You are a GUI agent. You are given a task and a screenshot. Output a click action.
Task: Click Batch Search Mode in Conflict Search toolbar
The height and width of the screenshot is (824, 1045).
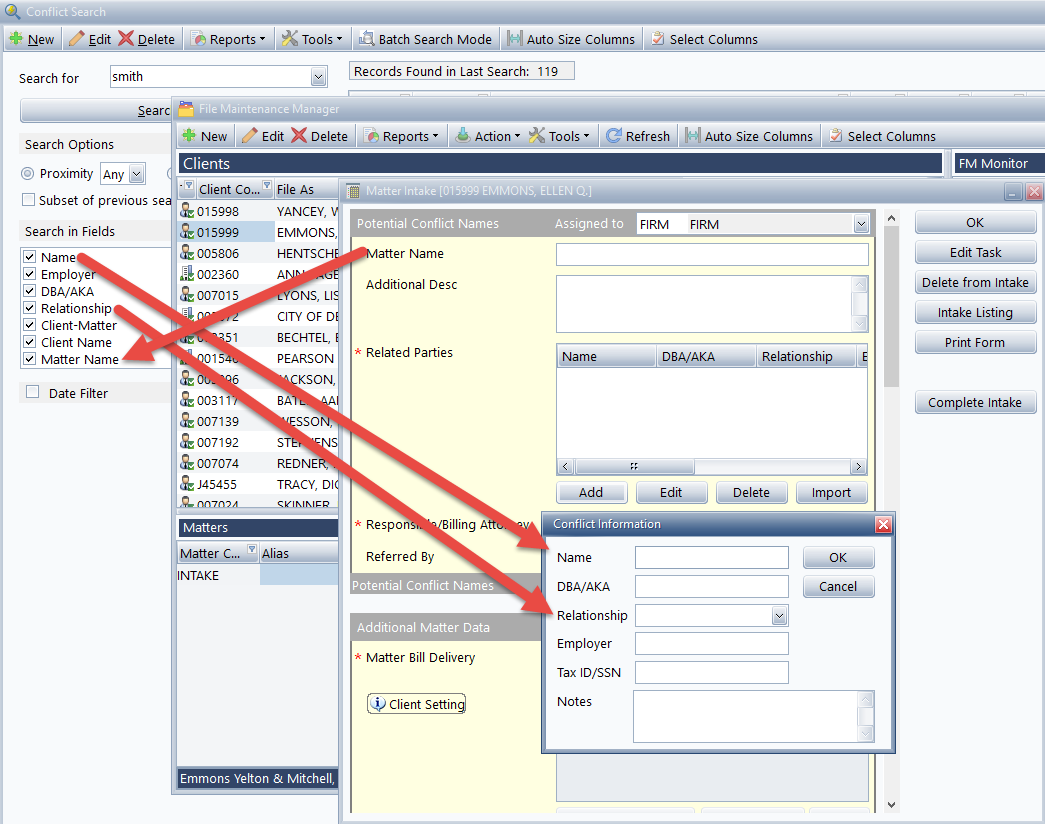425,39
